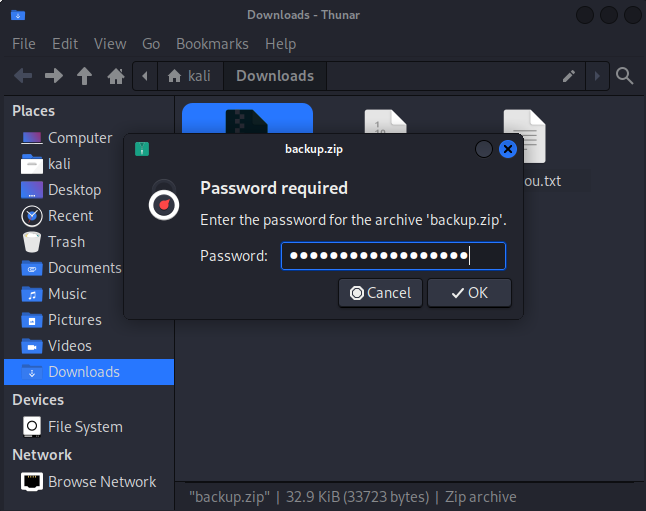Open the File menu
646x511 pixels.
(x=23, y=44)
